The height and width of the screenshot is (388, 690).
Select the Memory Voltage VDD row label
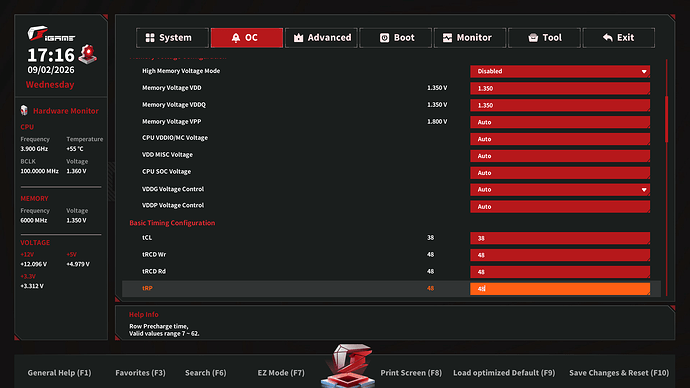pos(172,88)
